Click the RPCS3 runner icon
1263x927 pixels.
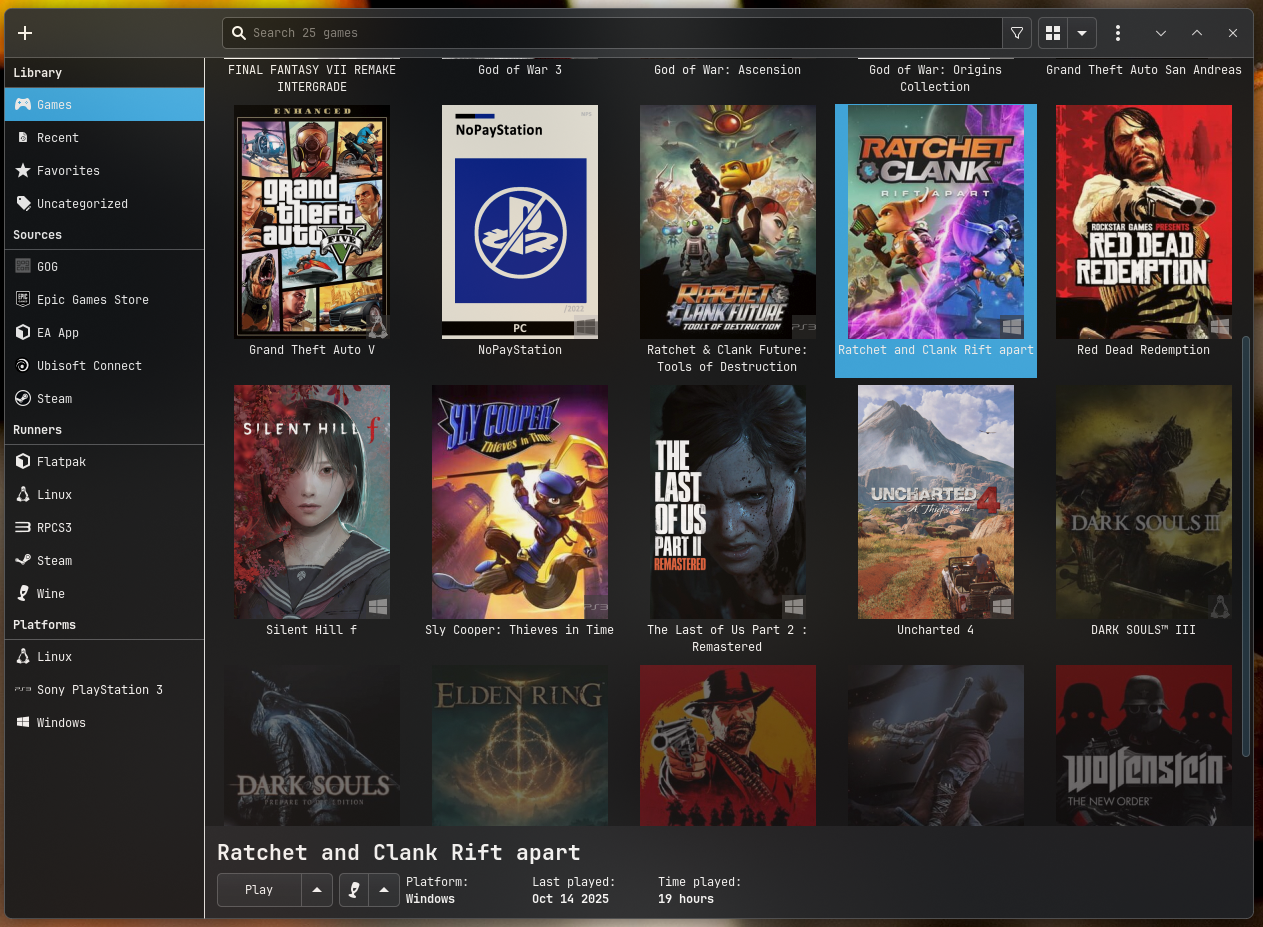(x=23, y=527)
